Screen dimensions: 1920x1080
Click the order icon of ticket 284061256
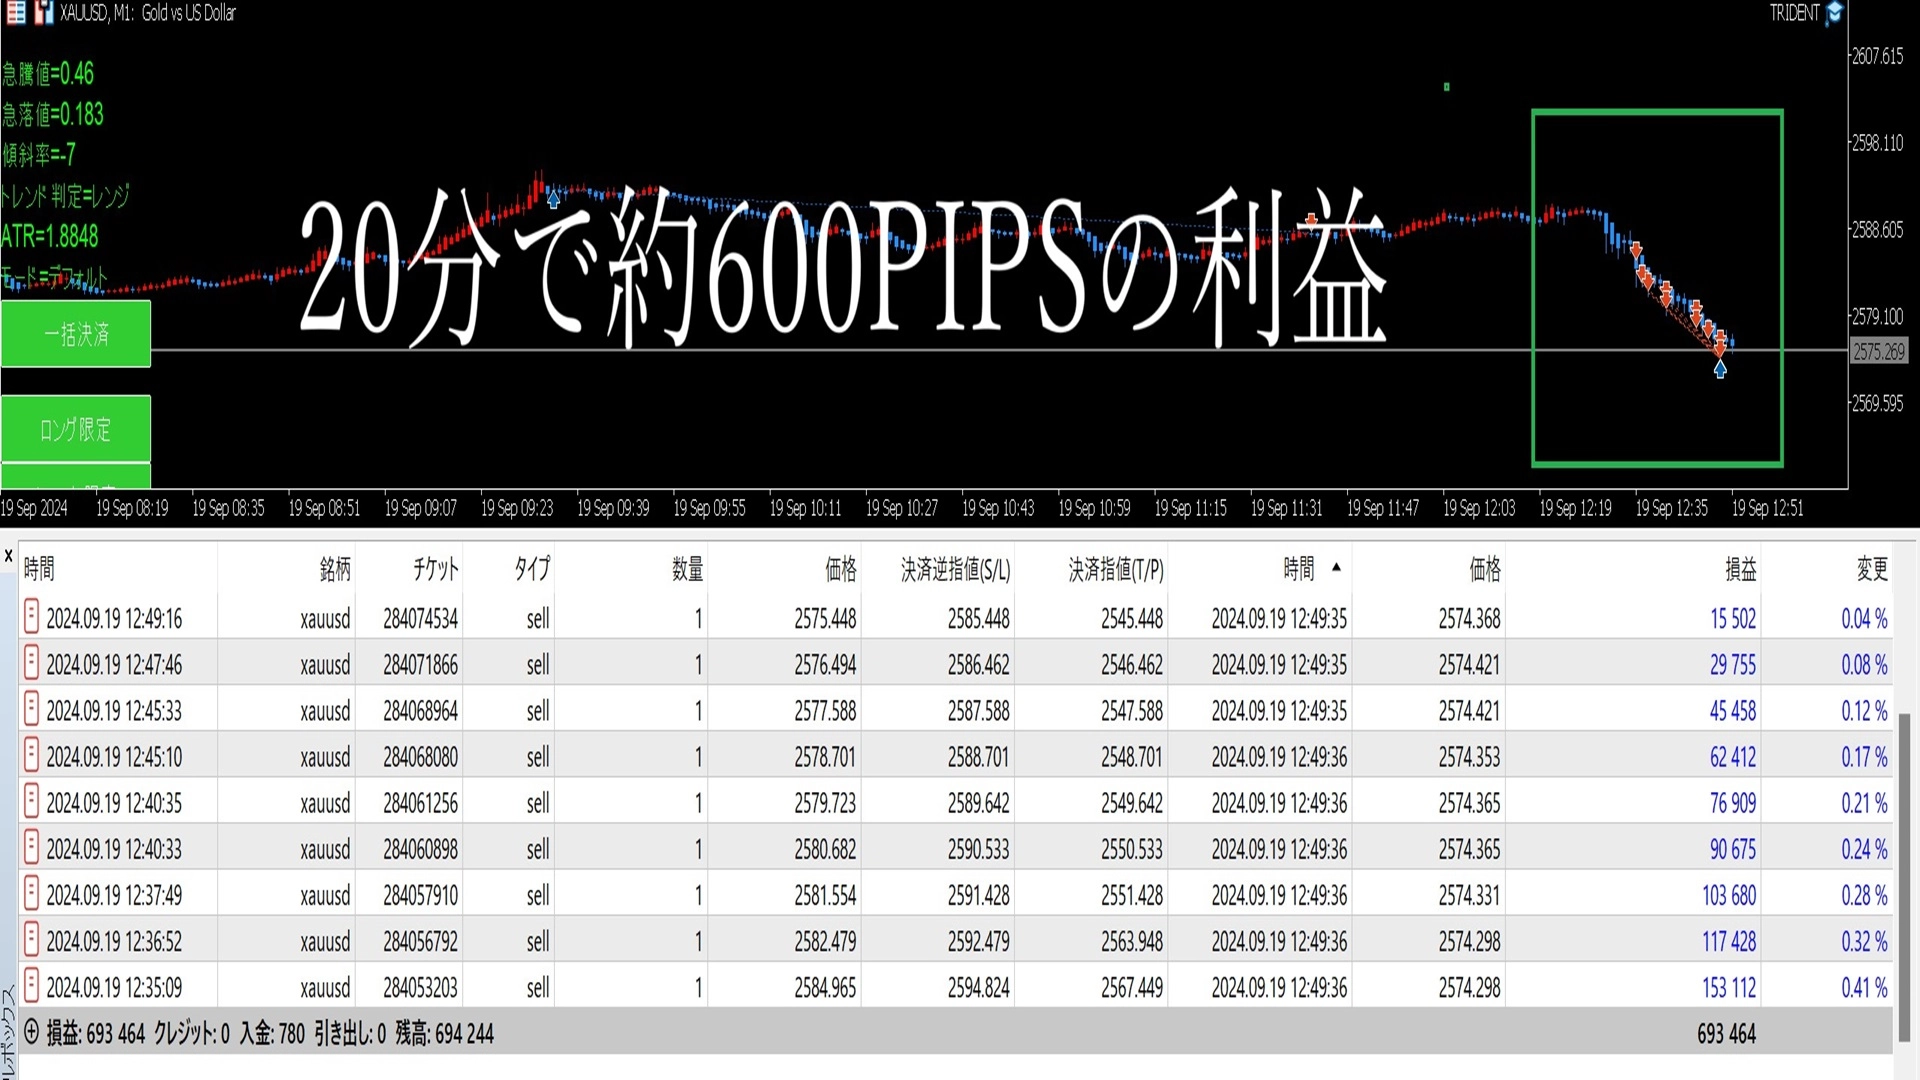coord(31,802)
